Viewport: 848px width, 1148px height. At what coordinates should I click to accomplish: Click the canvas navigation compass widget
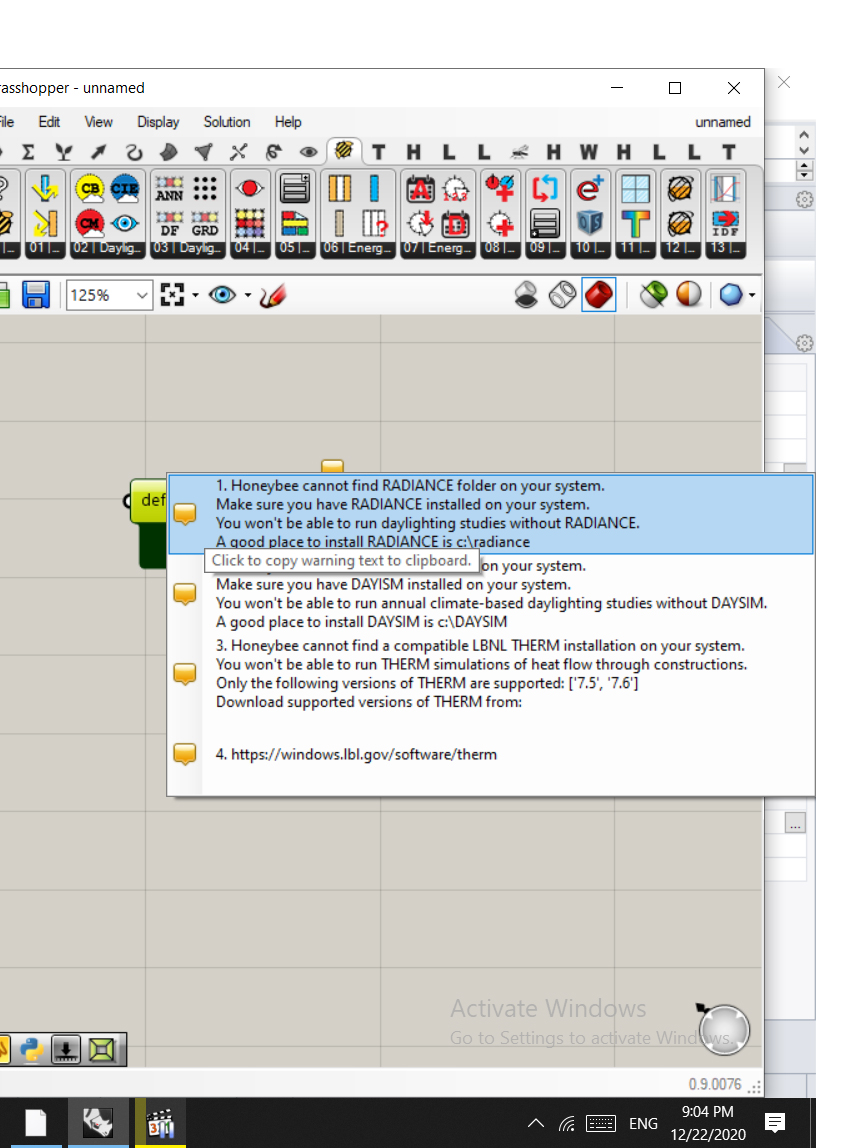(724, 1029)
